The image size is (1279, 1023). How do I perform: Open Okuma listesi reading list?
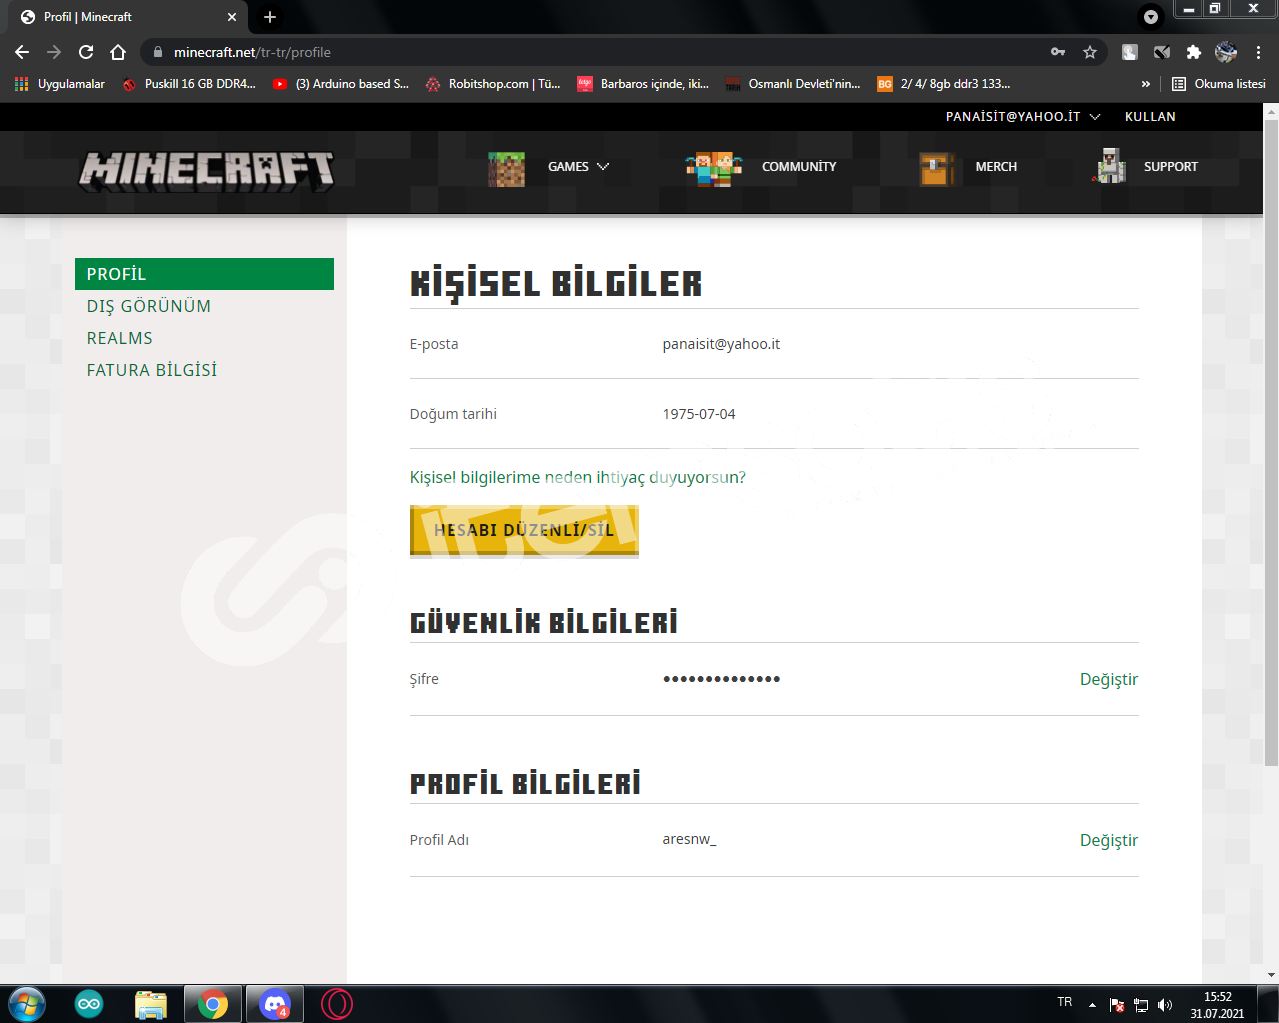1219,84
